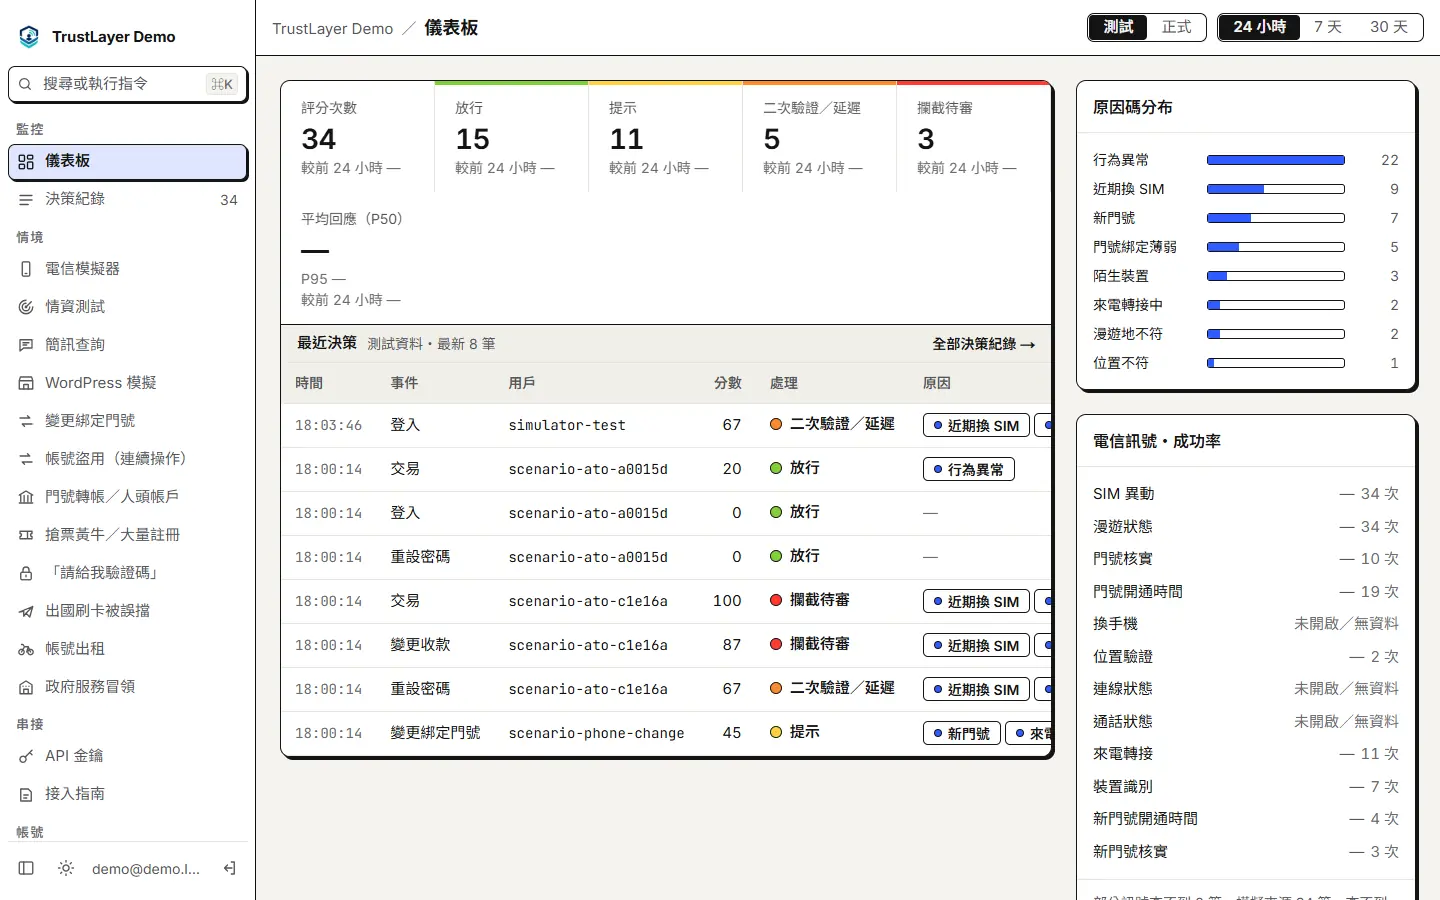1440x900 pixels.
Task: Click the 行為異常 reason tag
Action: [x=968, y=469]
